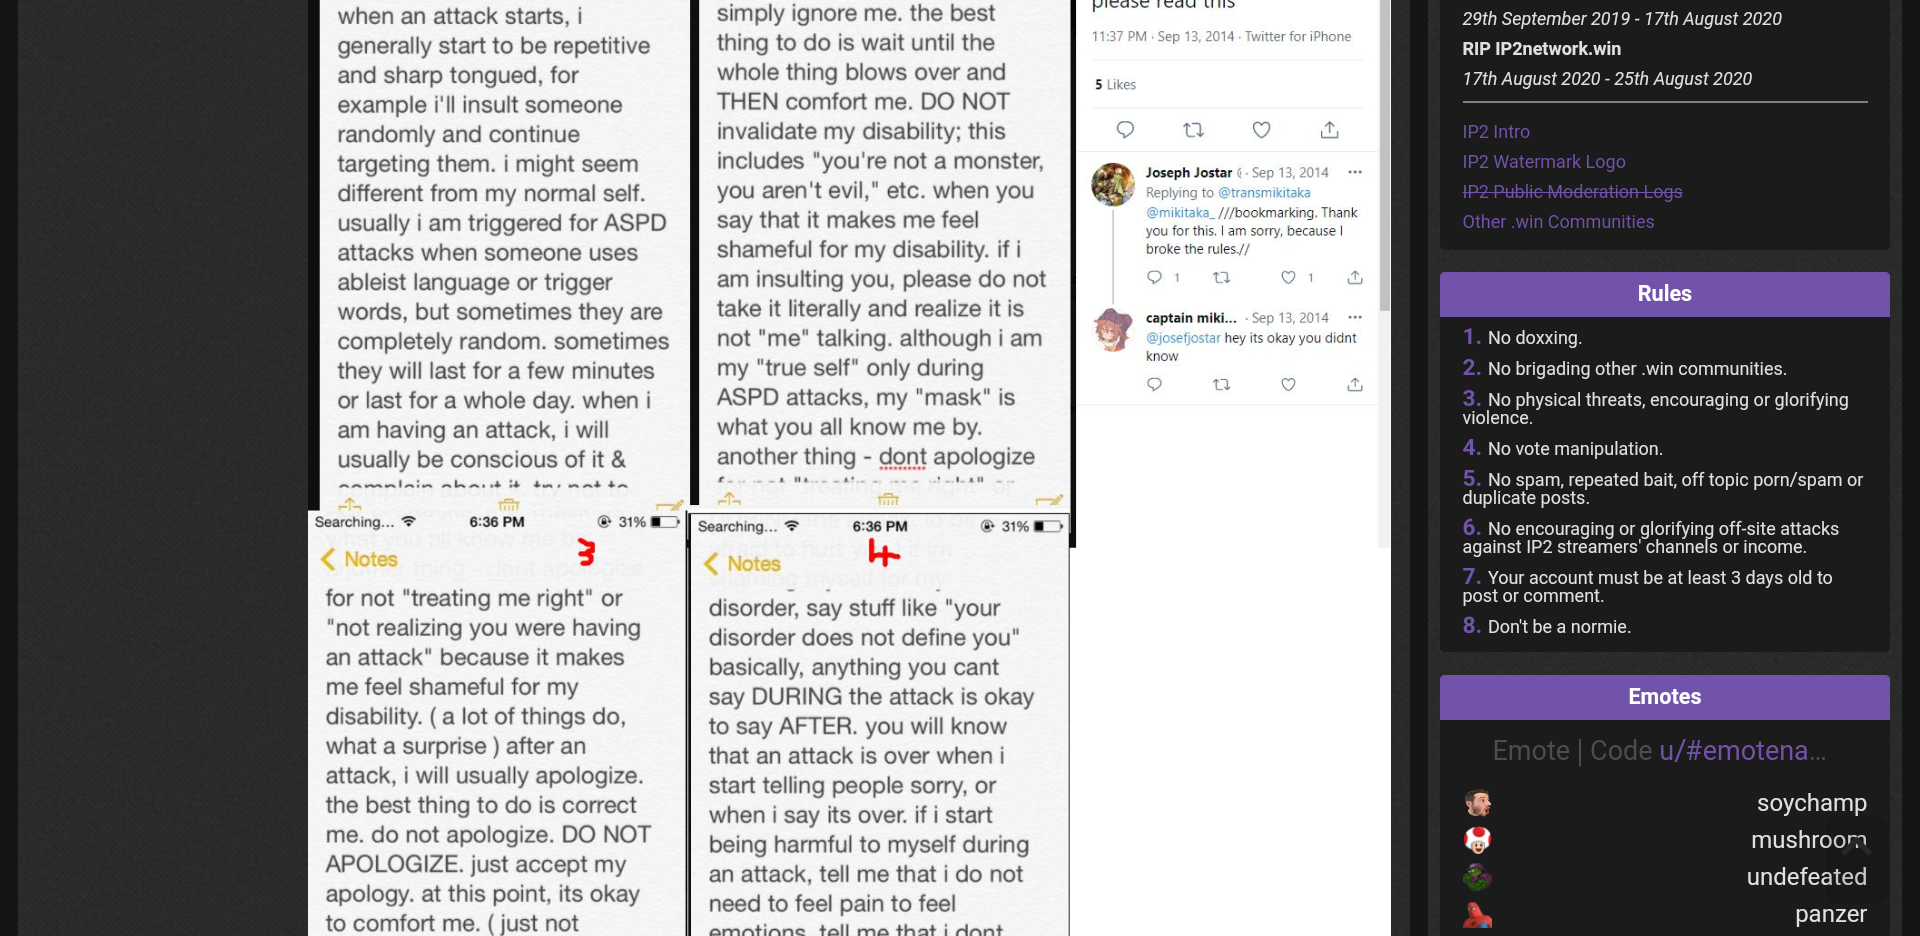
Task: Open the u/#emotena link in Emotes
Action: [1742, 751]
